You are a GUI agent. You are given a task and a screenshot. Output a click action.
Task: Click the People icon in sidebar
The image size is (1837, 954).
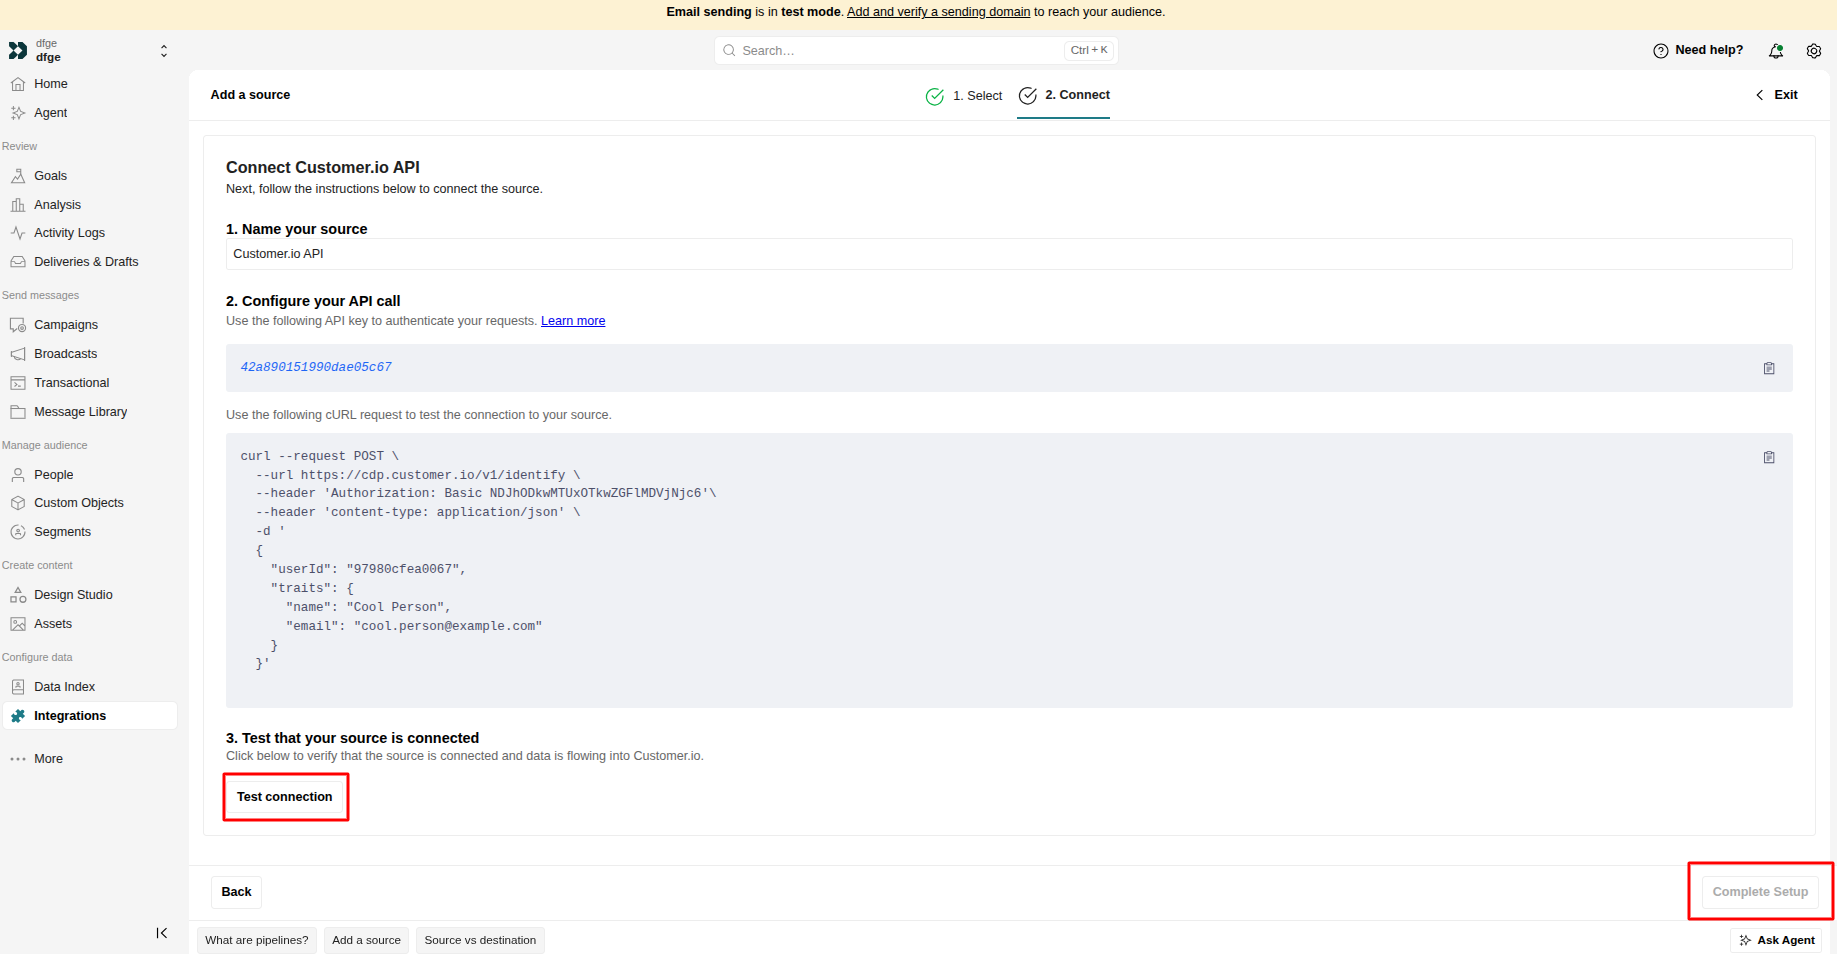coord(18,475)
